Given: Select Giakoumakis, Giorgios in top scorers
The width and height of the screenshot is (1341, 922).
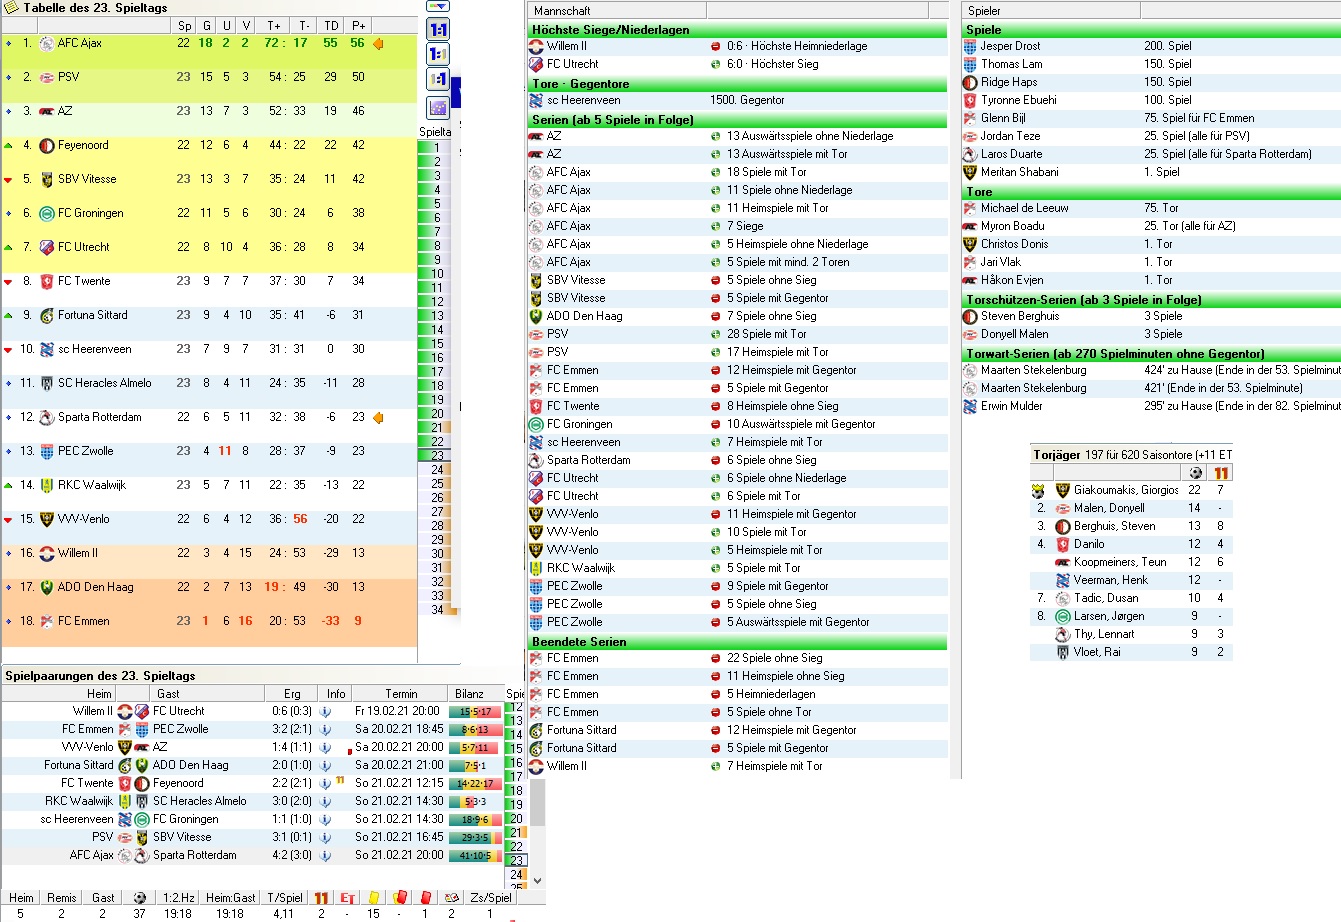Looking at the screenshot, I should click(x=1131, y=490).
